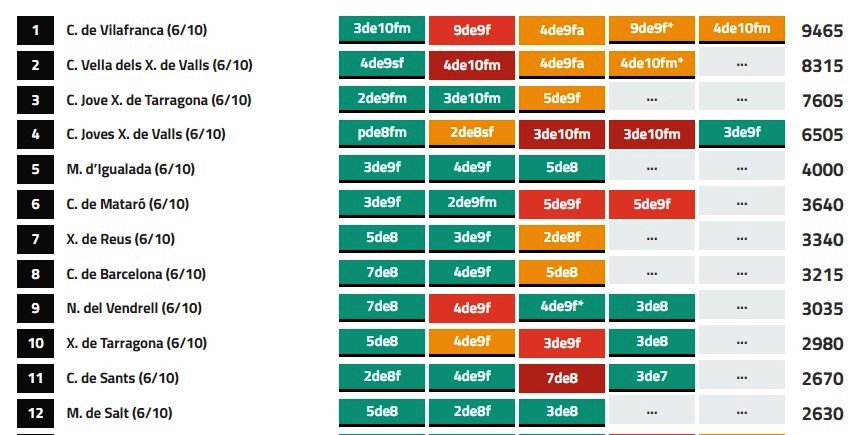Click the green 4de9sf result cell
Viewport: 863px width, 435px height.
pyautogui.click(x=381, y=64)
